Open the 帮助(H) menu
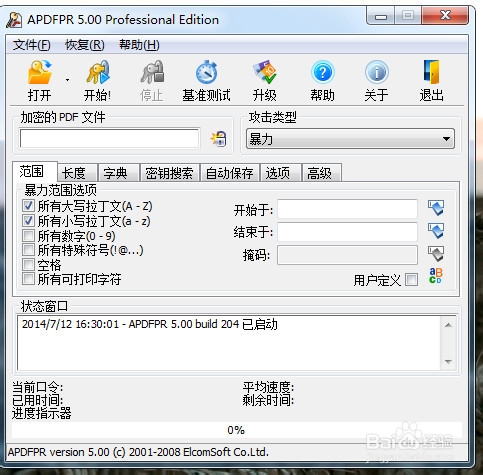The width and height of the screenshot is (483, 475). (x=139, y=45)
